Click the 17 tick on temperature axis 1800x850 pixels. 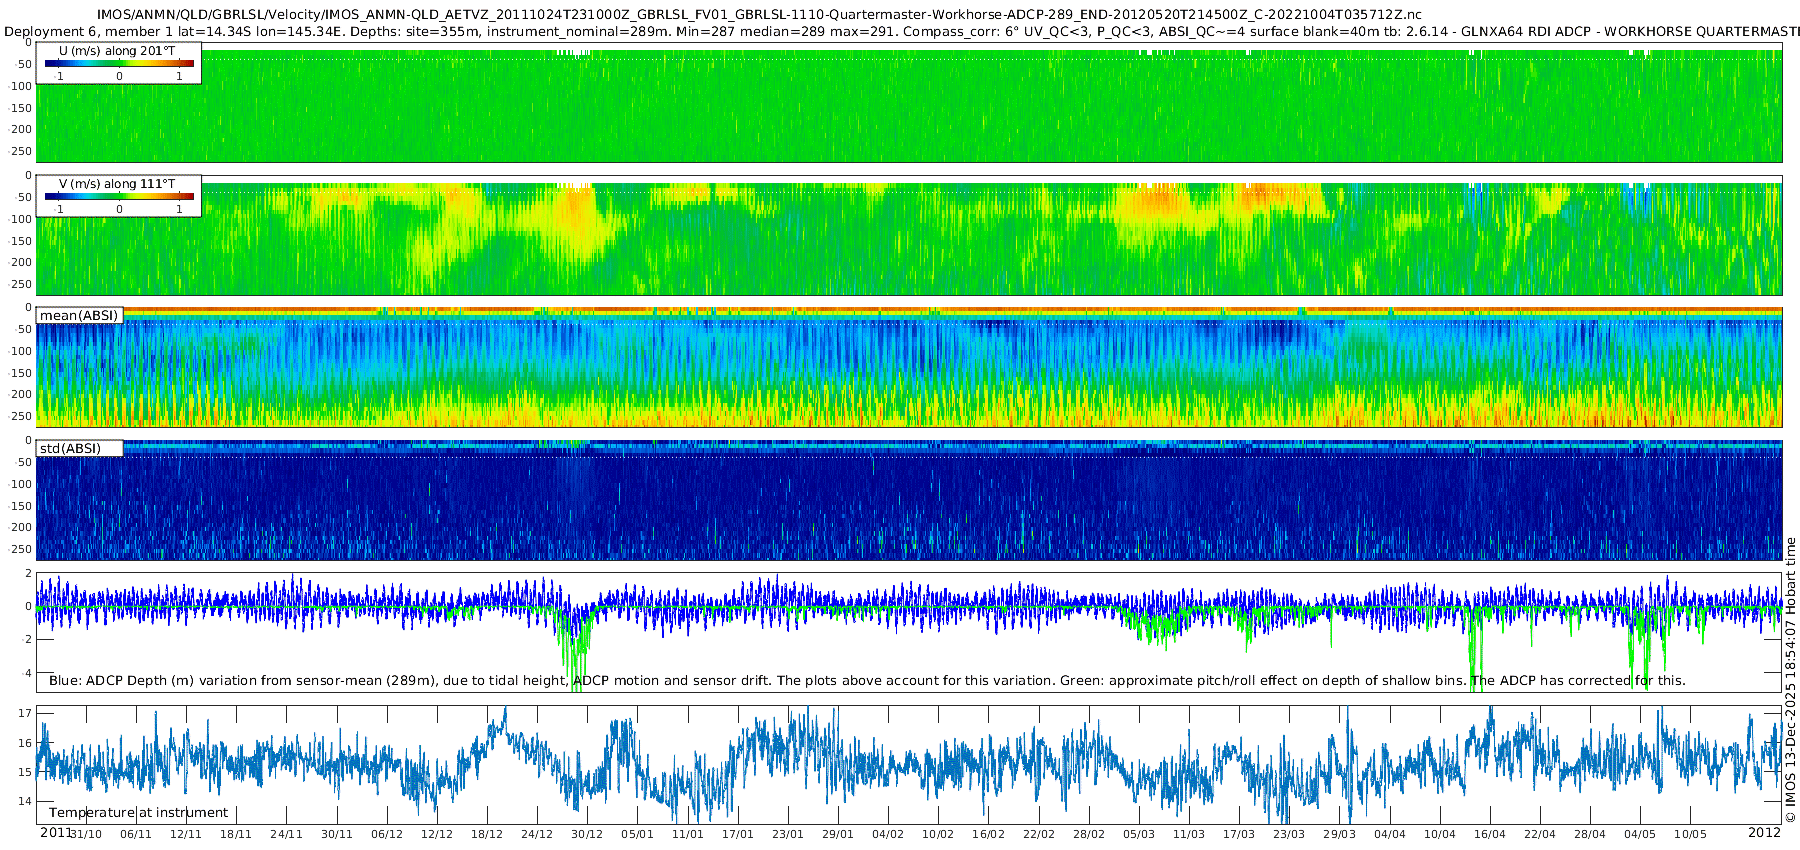[25, 714]
